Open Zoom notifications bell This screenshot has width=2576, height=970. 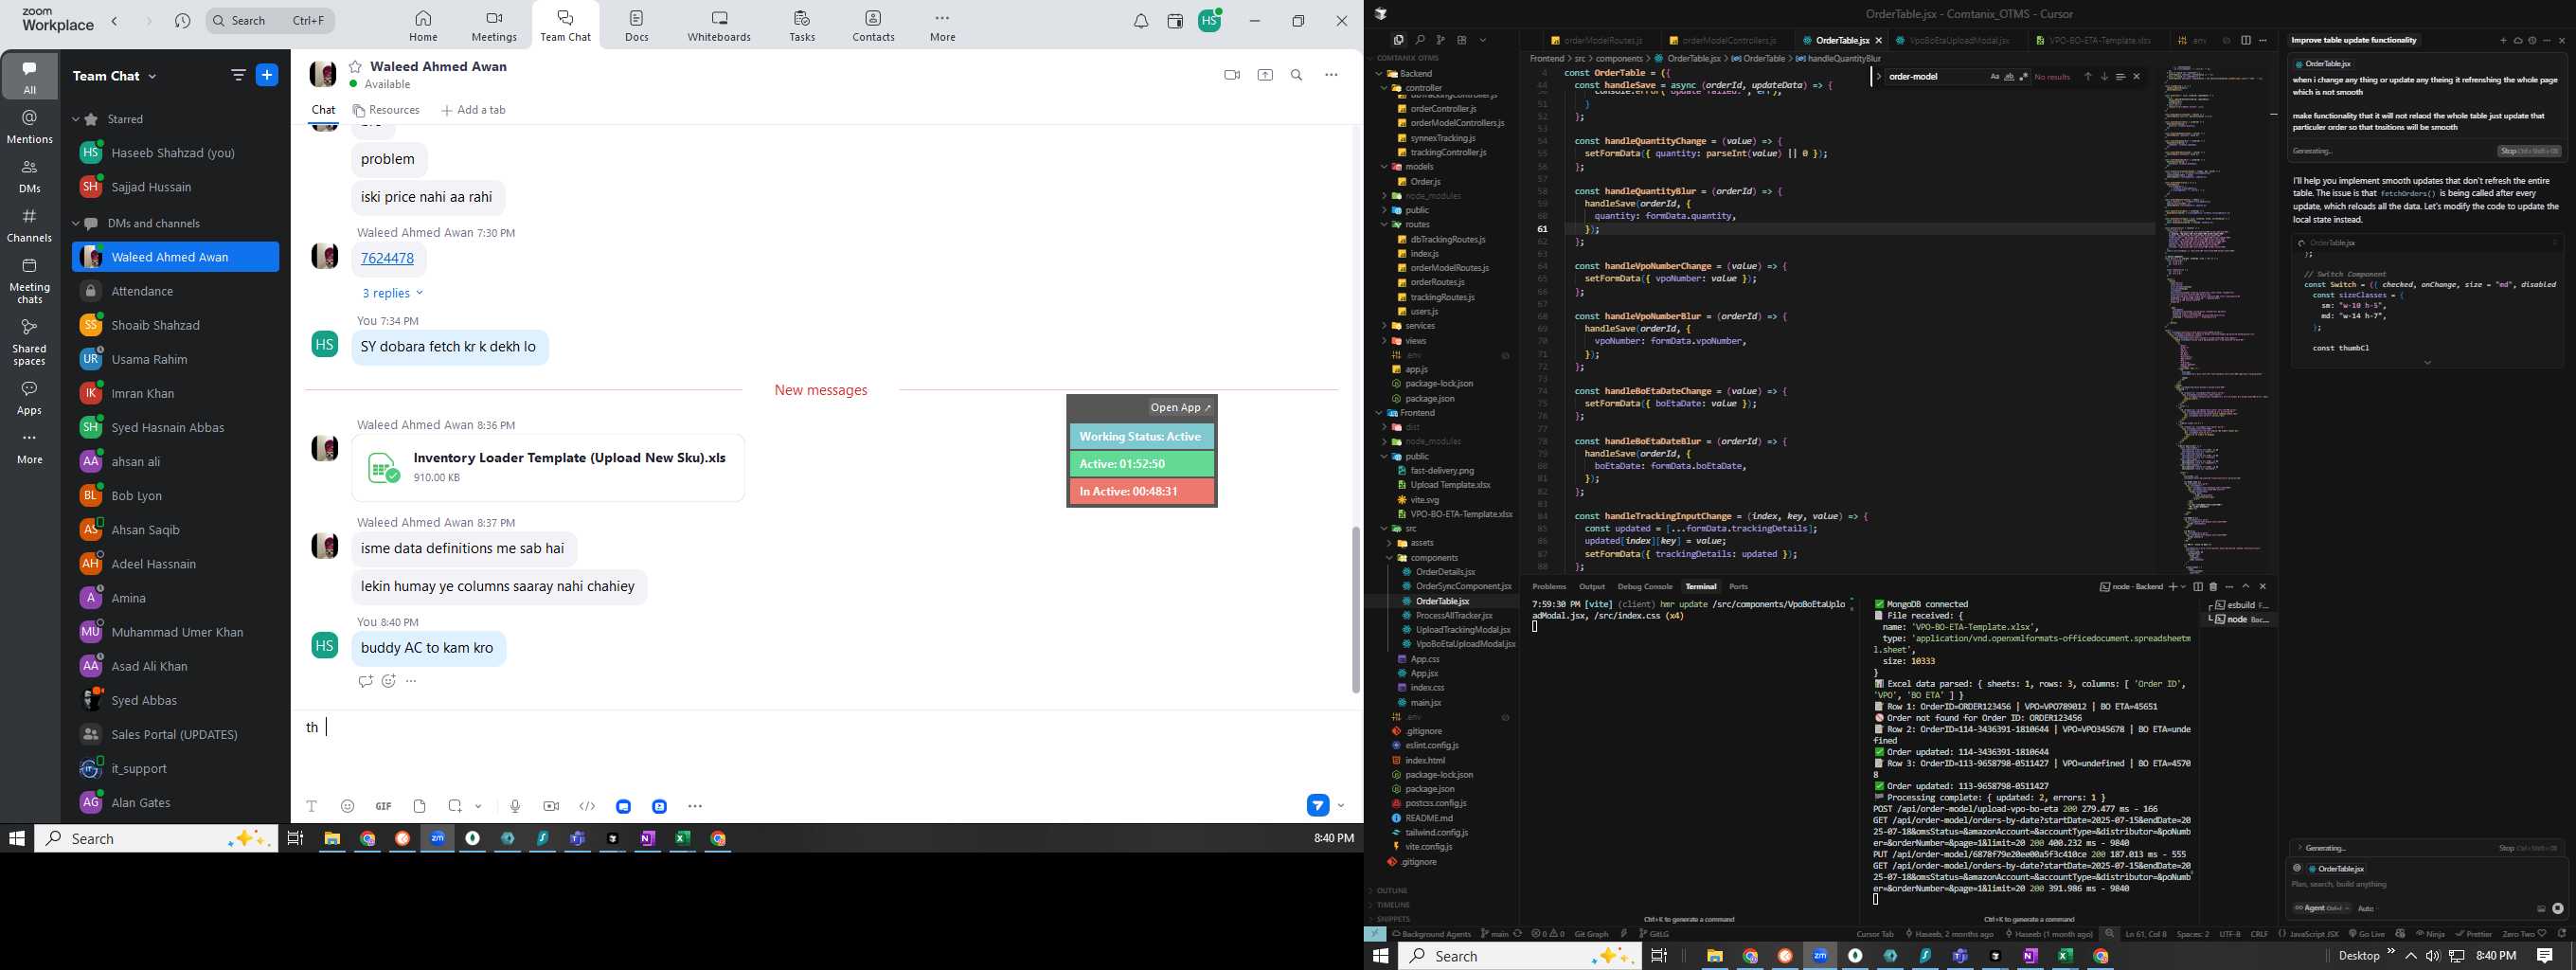[x=1141, y=21]
